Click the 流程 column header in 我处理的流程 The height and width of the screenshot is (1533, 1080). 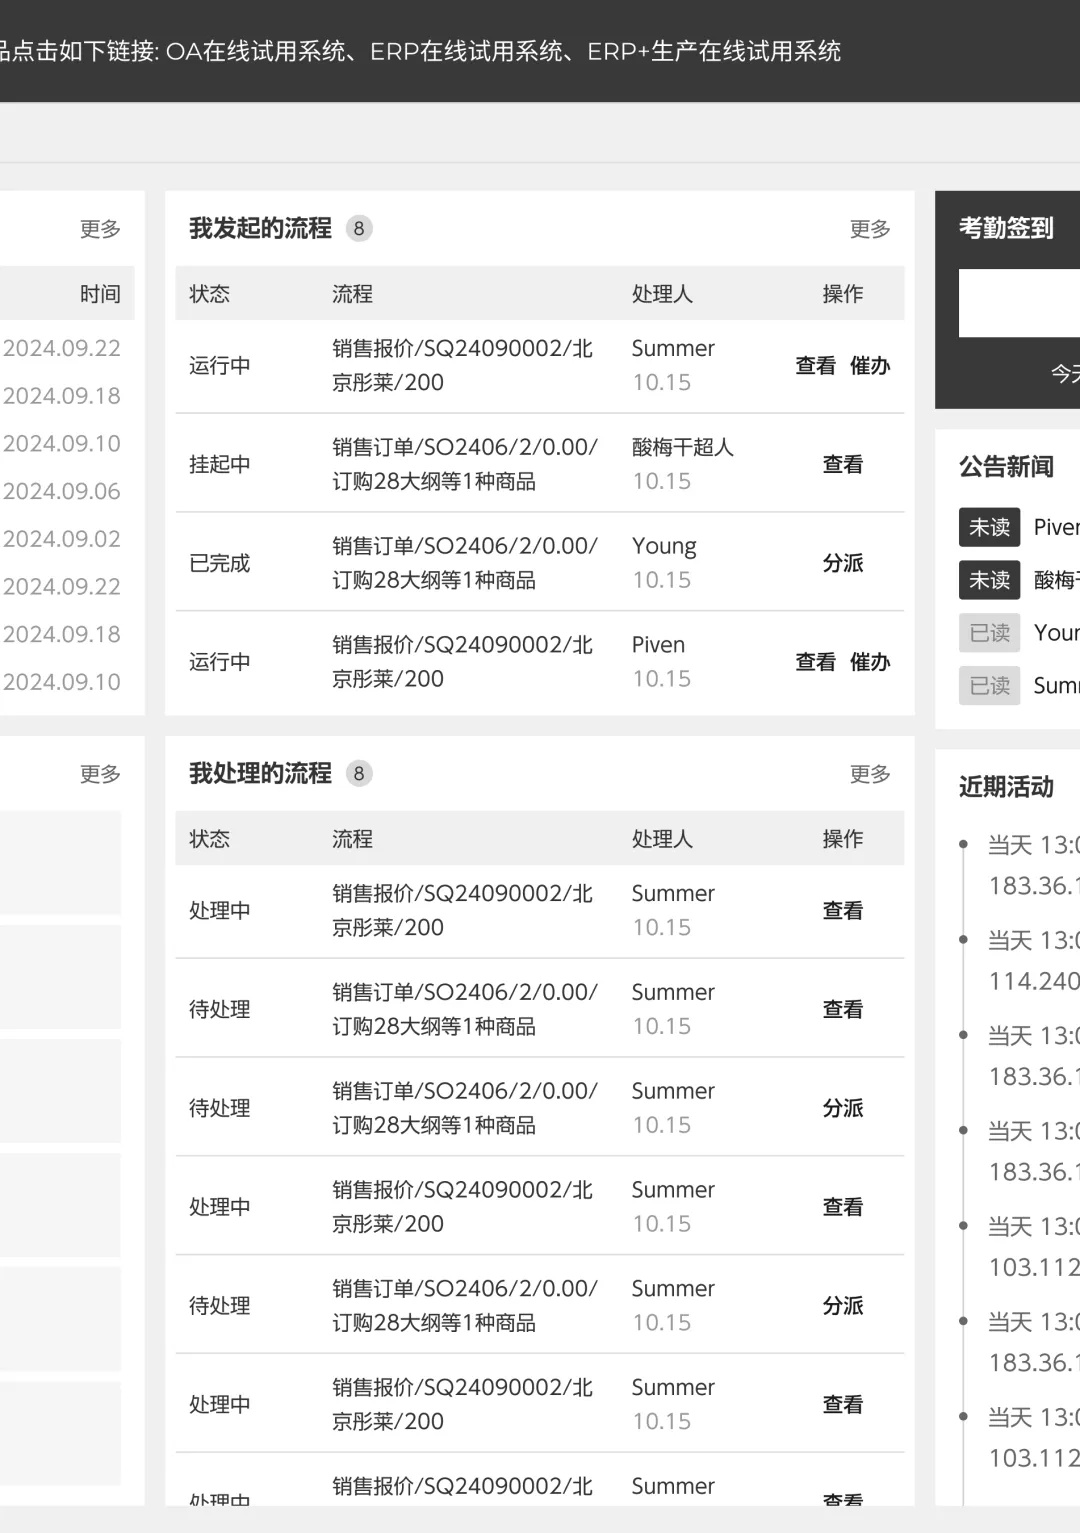pyautogui.click(x=352, y=839)
